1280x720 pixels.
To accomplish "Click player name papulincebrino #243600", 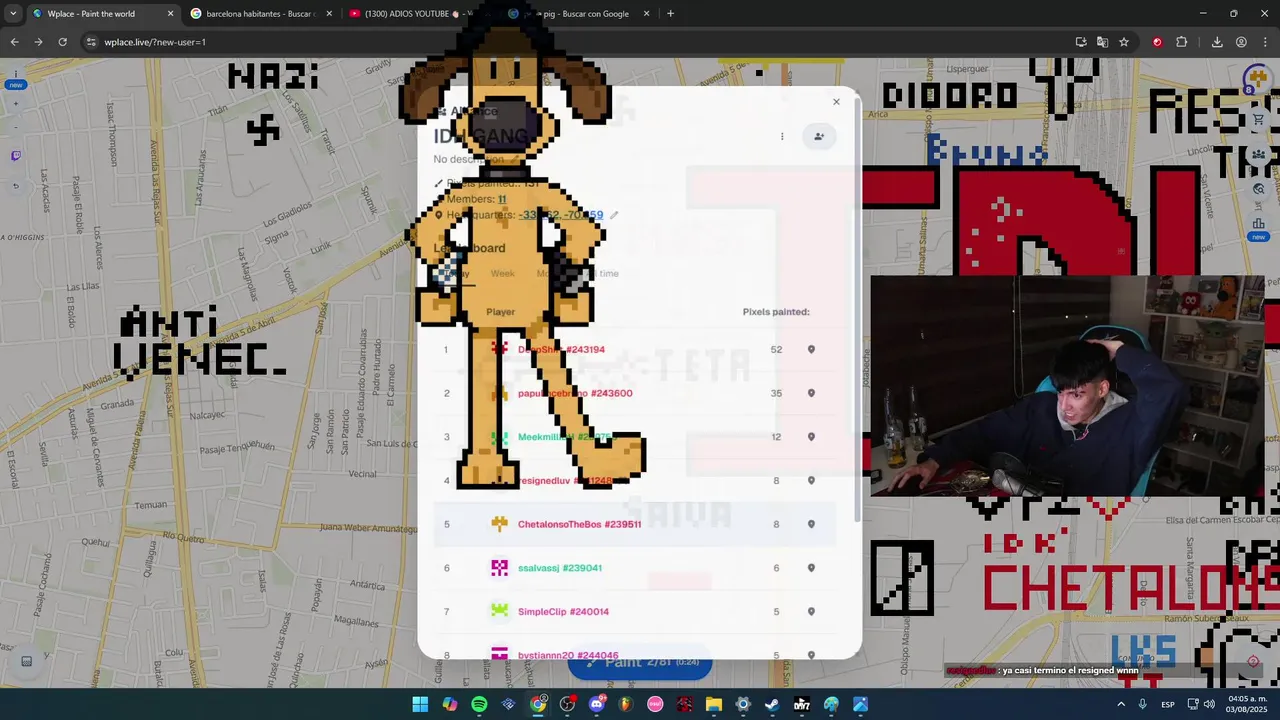I will point(575,393).
